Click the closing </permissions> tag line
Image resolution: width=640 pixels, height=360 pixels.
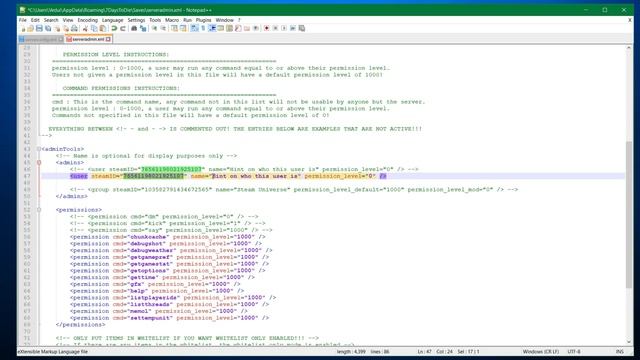coord(80,324)
